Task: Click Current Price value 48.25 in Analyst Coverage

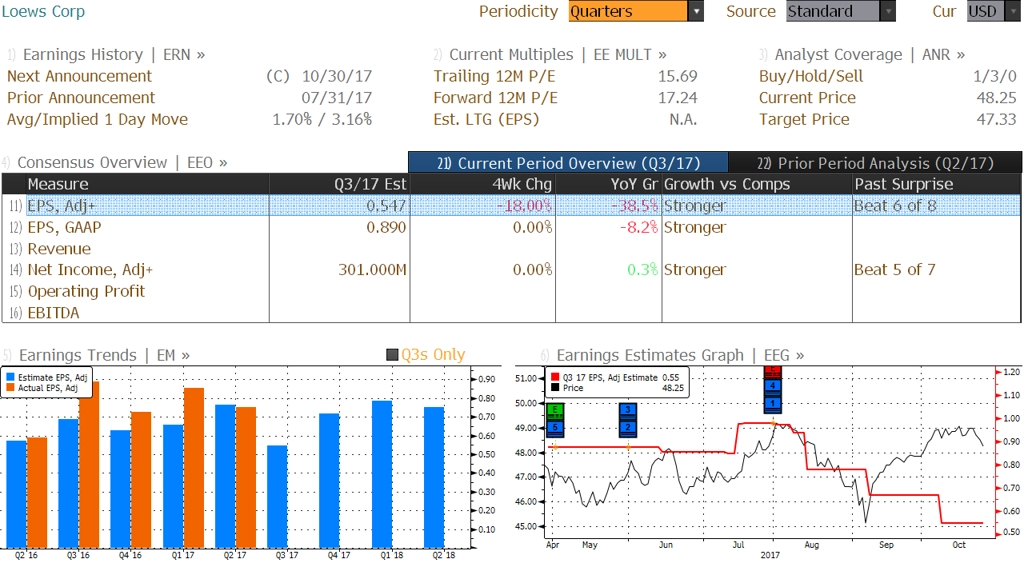Action: point(997,97)
